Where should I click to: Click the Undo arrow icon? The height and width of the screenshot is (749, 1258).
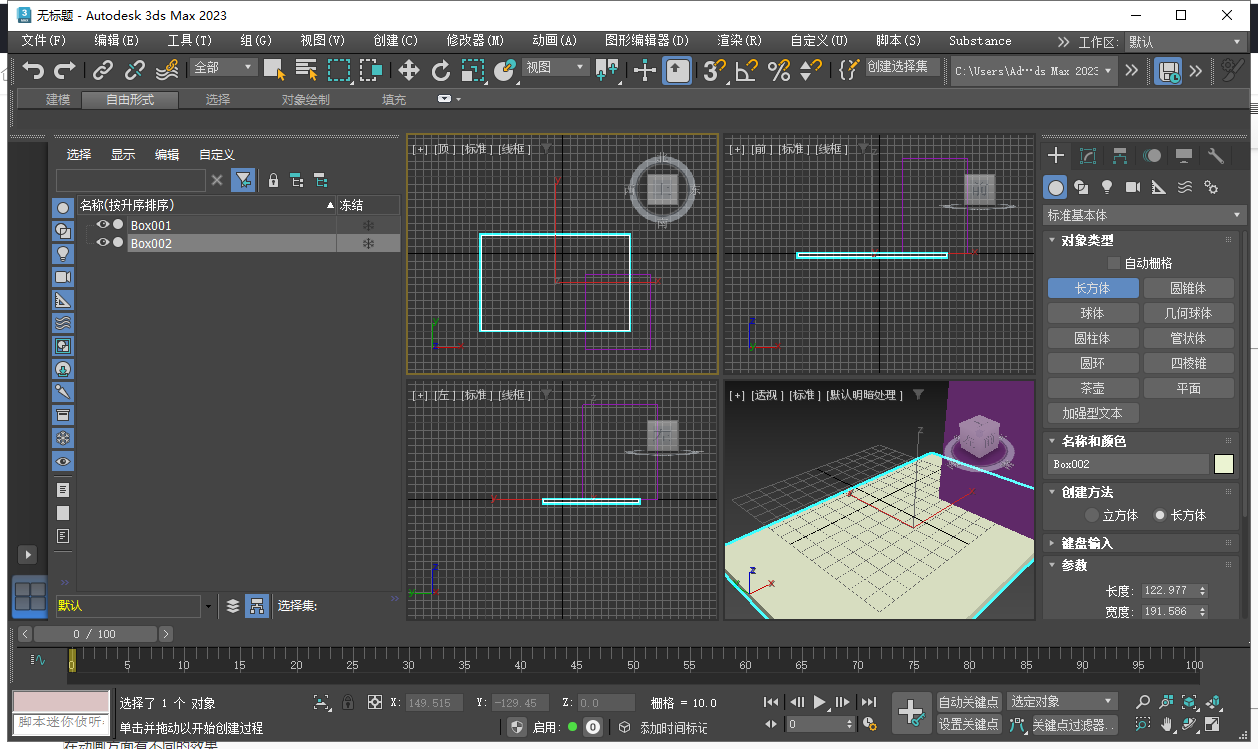coord(34,69)
